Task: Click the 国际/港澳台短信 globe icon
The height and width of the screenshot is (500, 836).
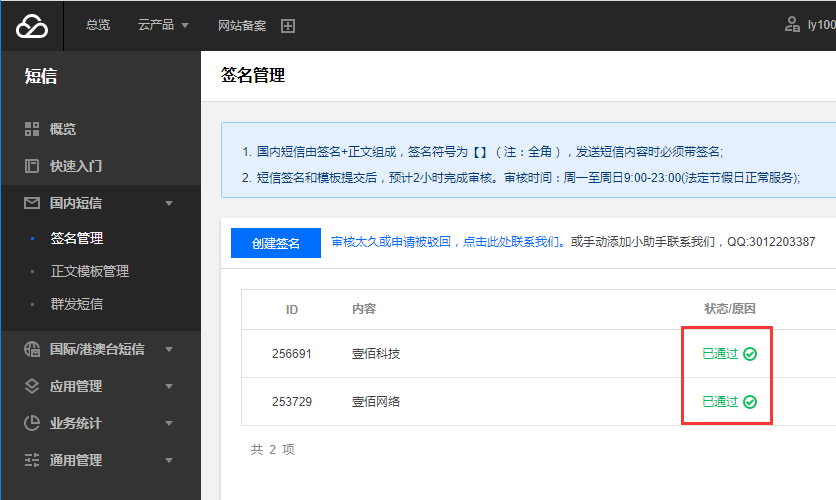Action: (x=31, y=349)
